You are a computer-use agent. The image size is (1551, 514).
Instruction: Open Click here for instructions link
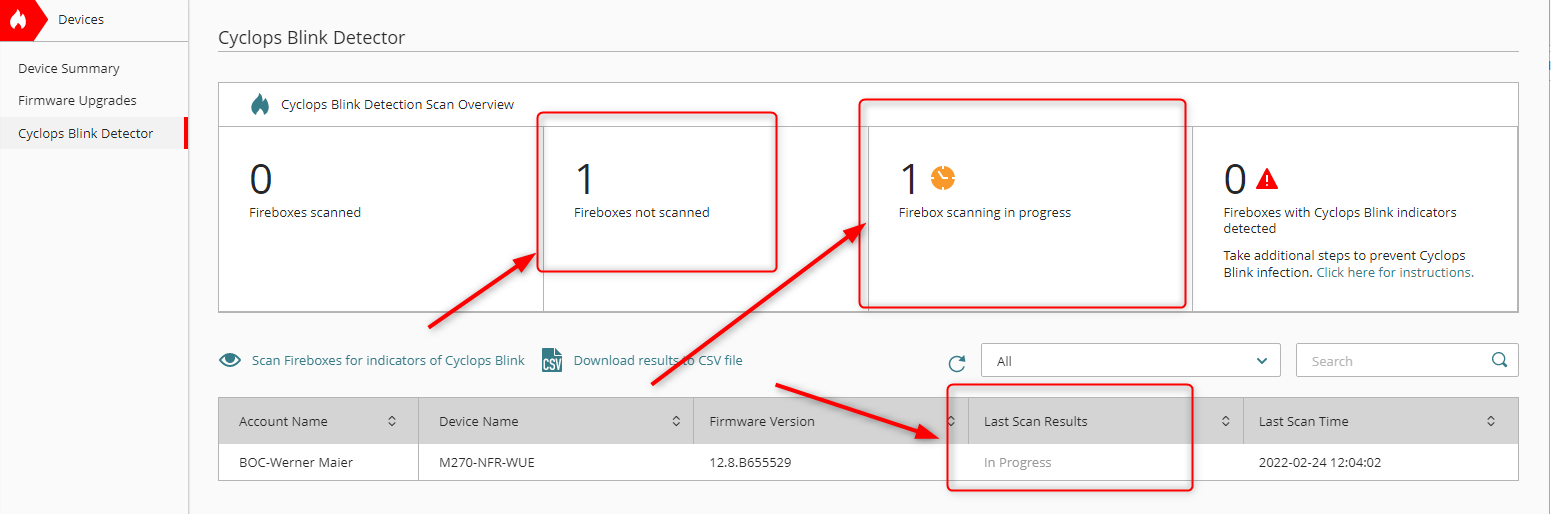coord(1393,272)
